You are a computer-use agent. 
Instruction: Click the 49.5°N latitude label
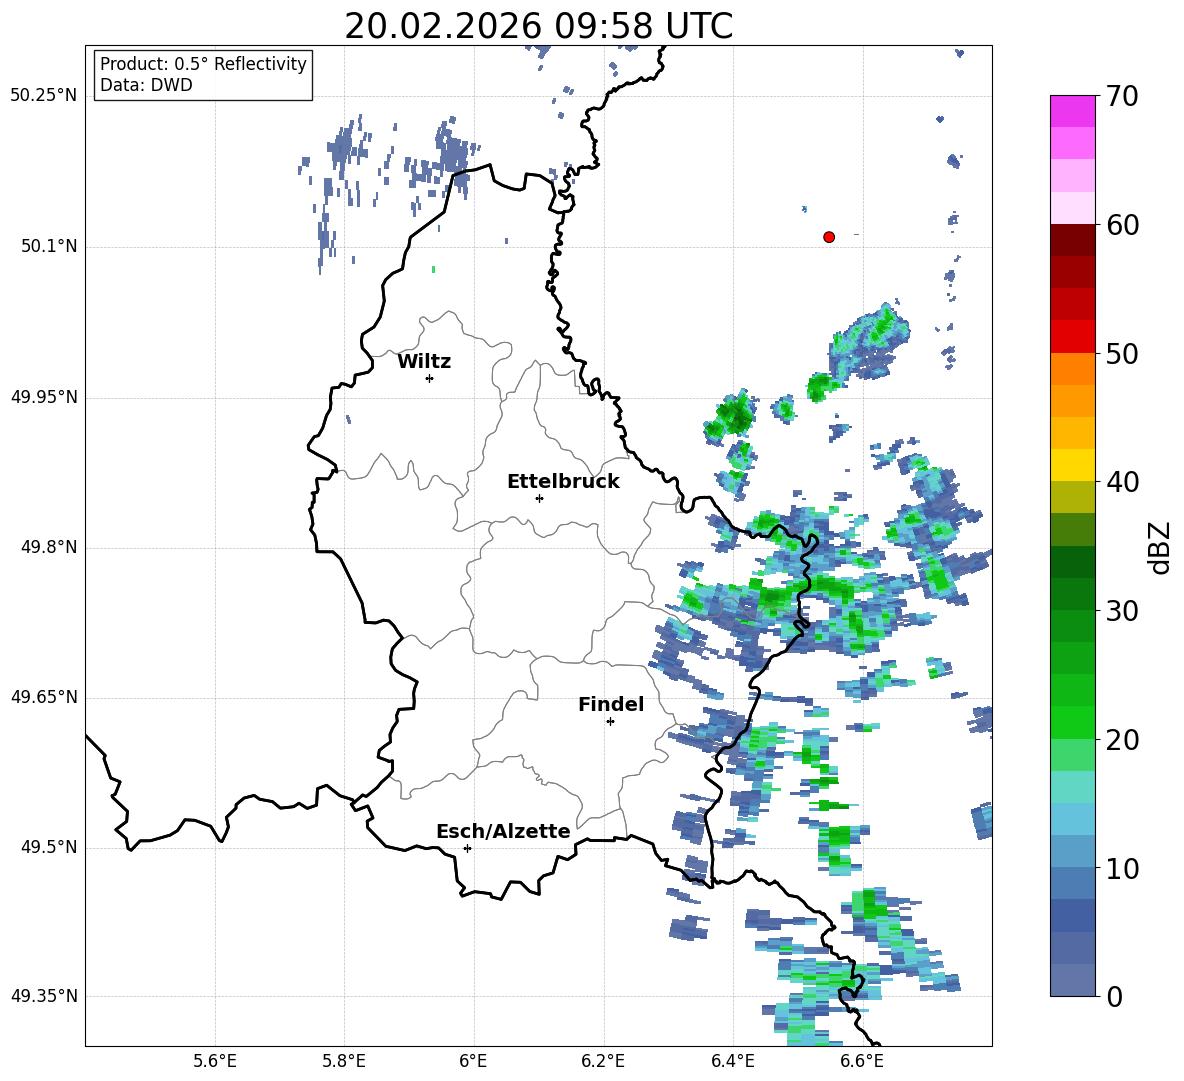coord(49,847)
